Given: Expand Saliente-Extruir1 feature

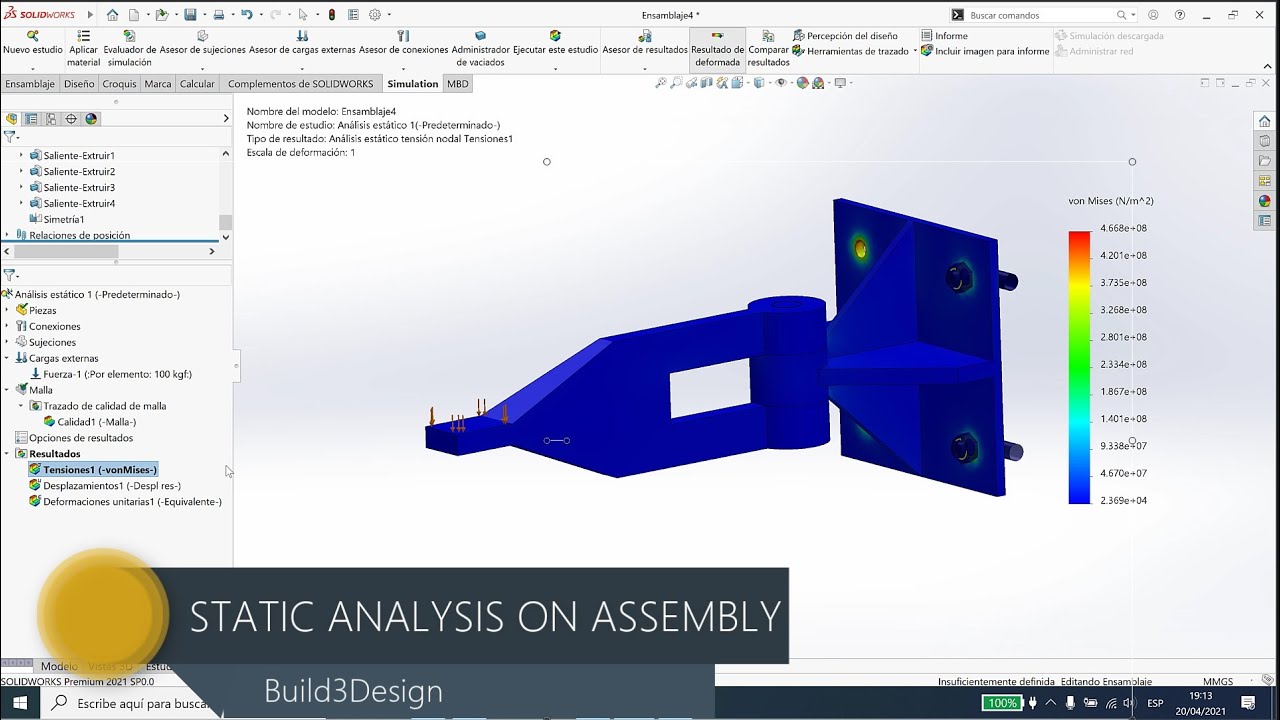Looking at the screenshot, I should (21, 156).
